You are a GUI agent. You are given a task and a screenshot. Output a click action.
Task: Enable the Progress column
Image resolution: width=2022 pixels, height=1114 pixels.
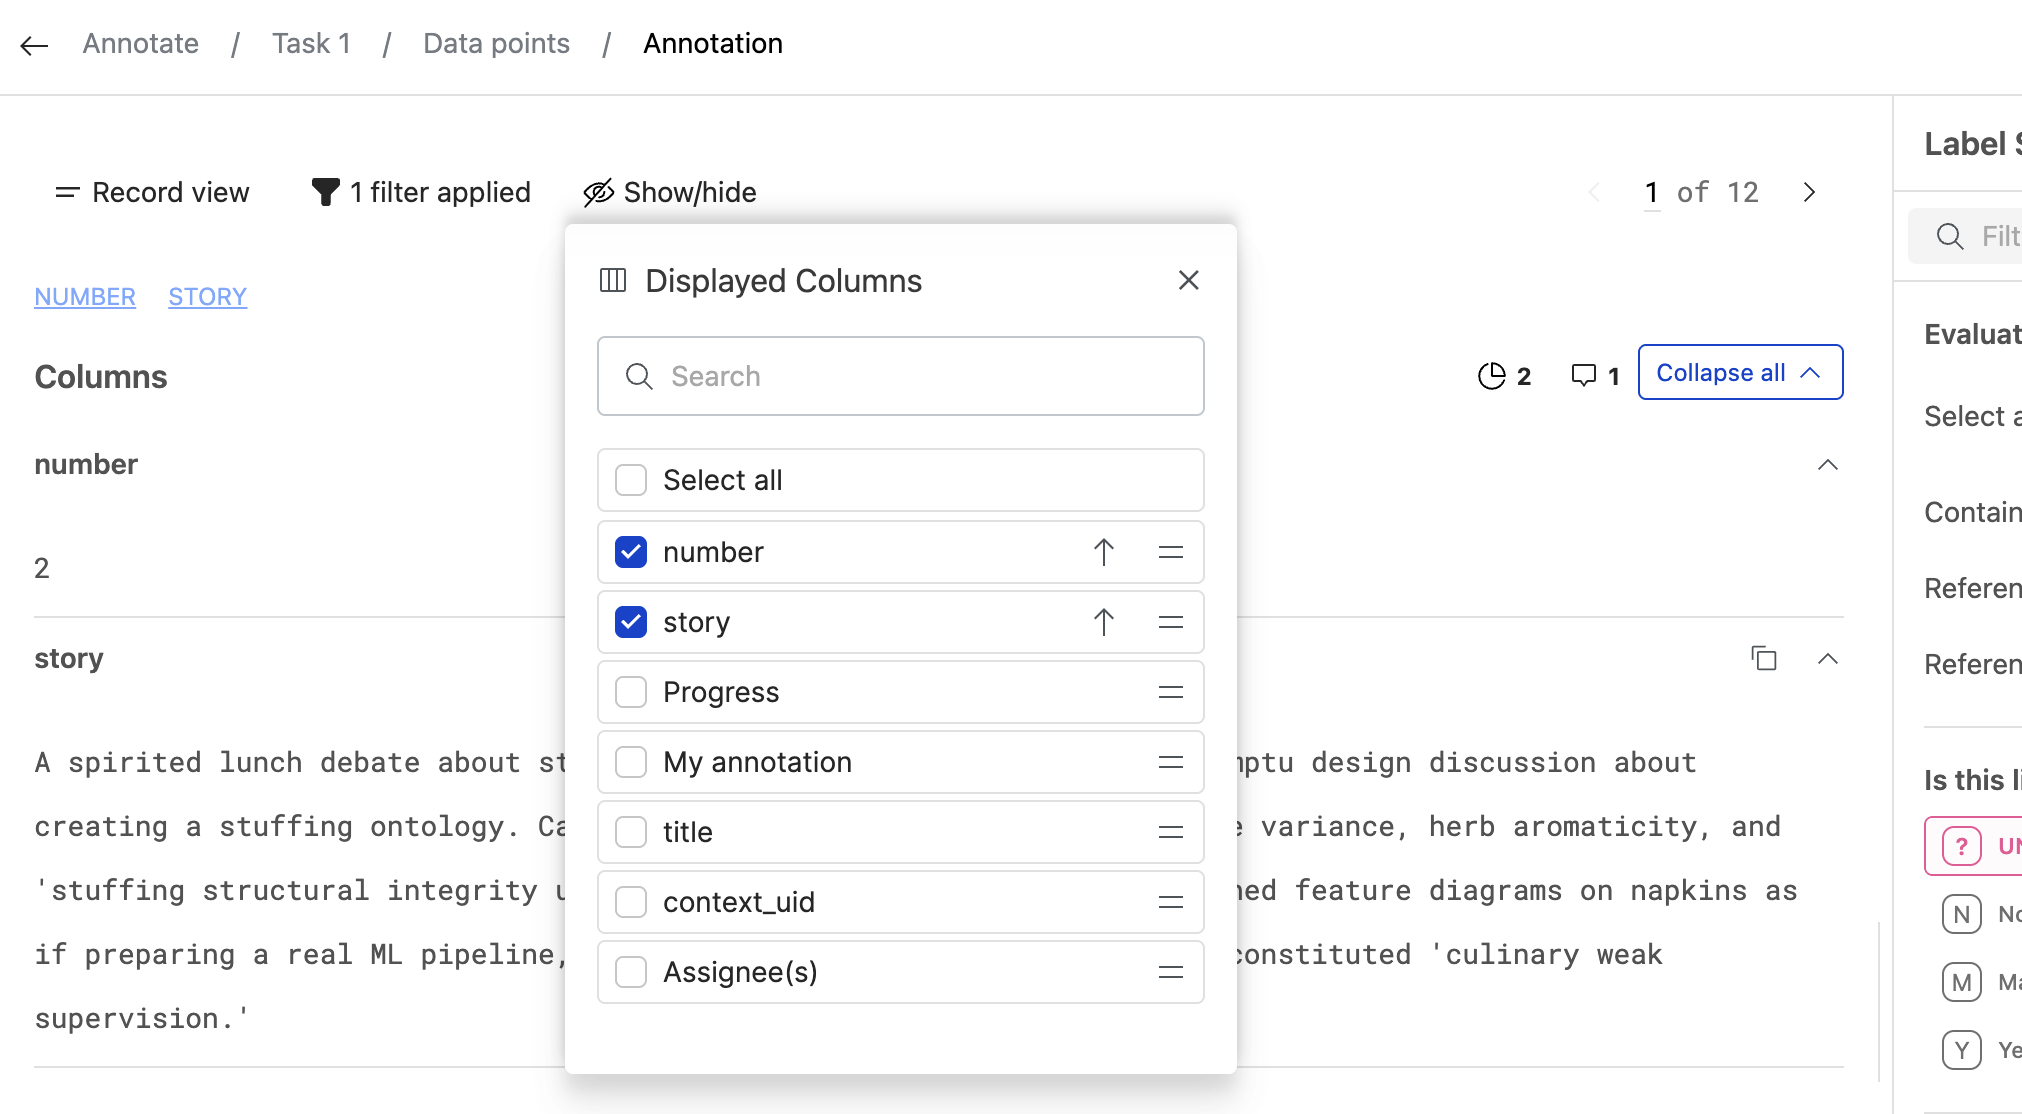tap(630, 691)
